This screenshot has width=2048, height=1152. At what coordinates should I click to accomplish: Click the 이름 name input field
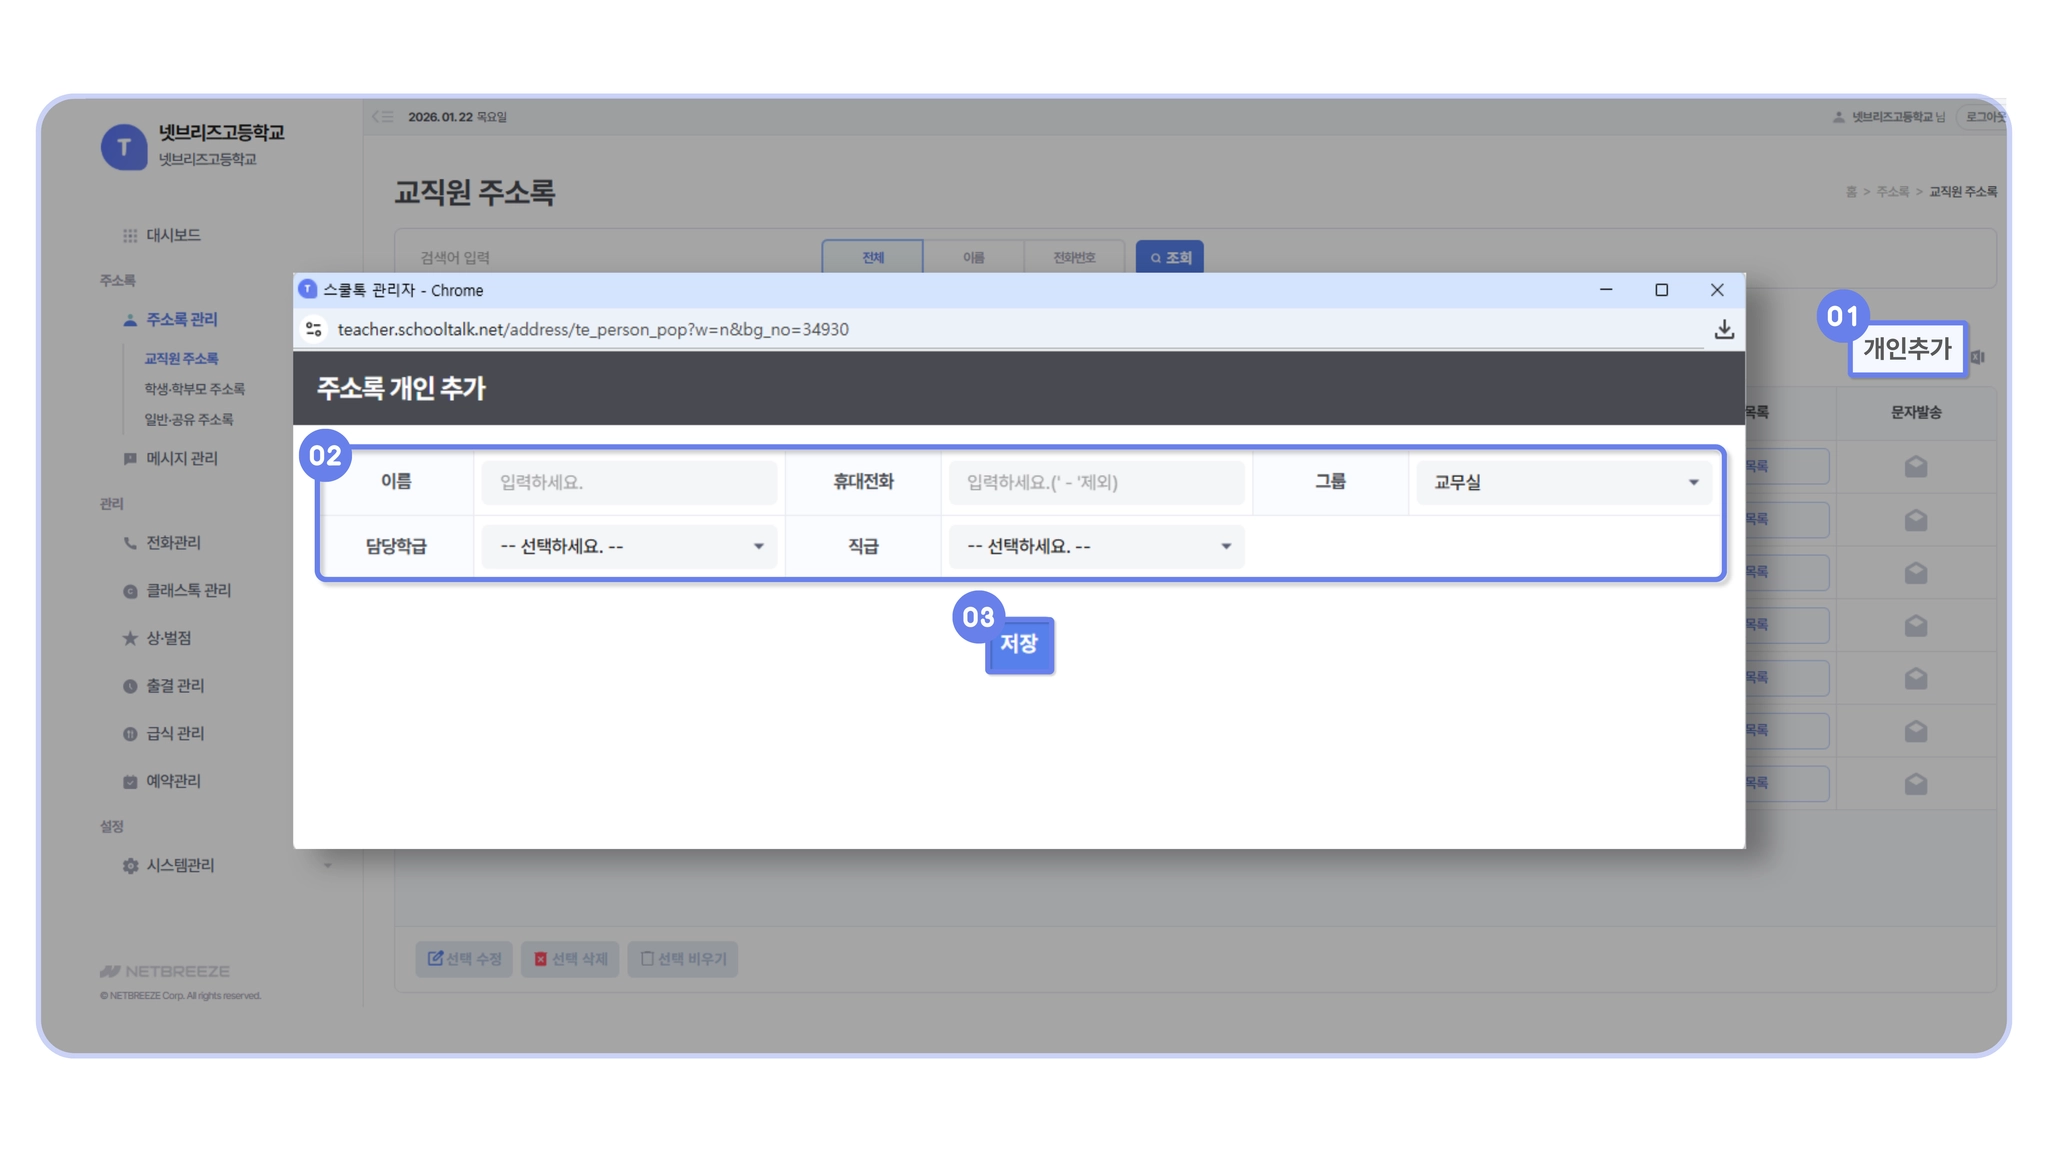pos(629,482)
